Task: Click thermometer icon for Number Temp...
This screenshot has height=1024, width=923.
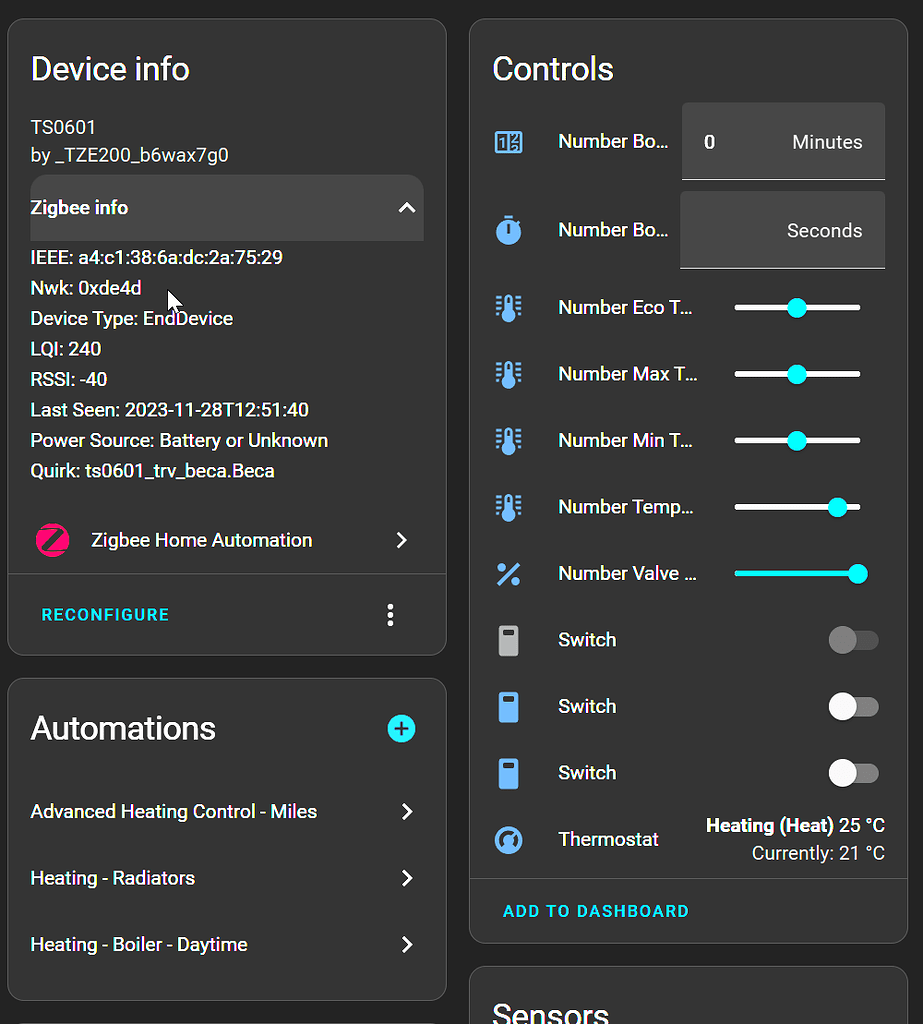Action: click(x=508, y=507)
